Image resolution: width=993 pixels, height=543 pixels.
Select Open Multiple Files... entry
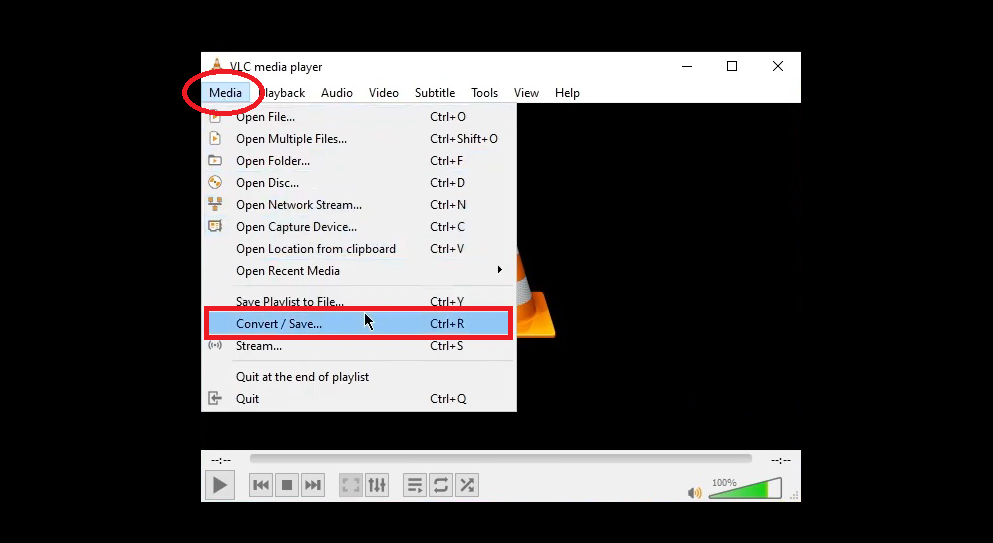(x=358, y=139)
